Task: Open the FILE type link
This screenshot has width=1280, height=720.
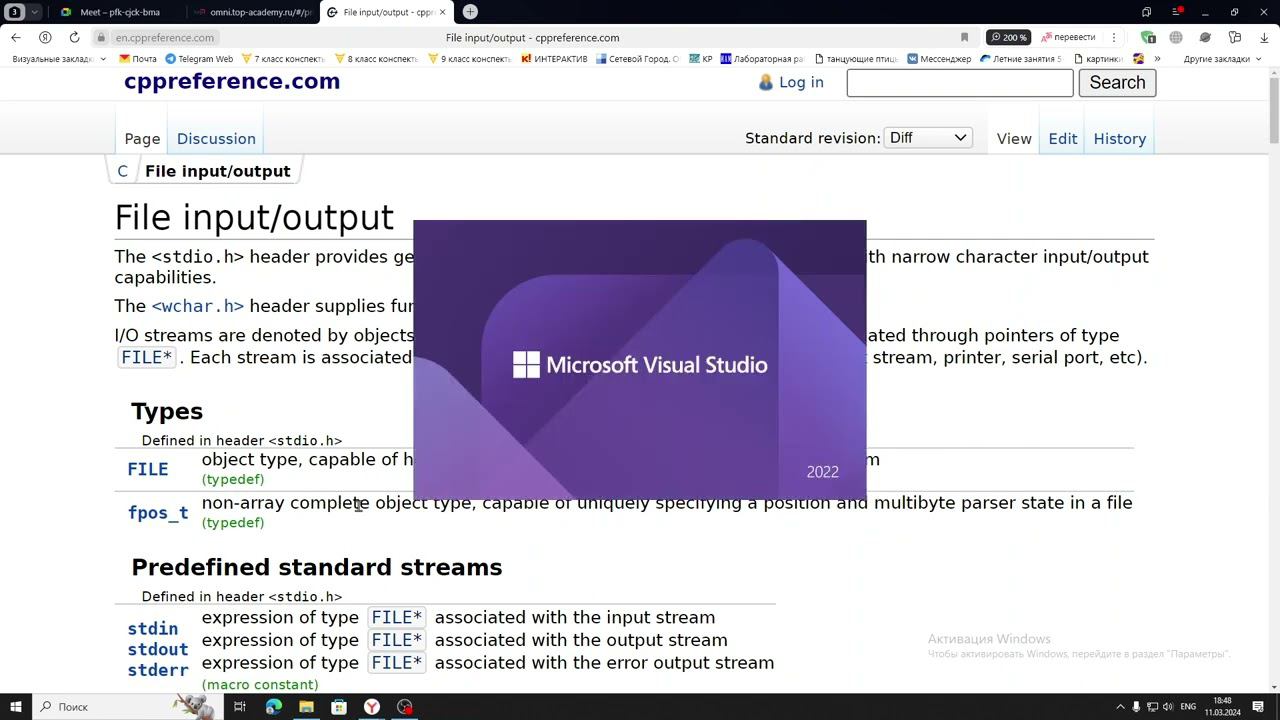Action: (148, 469)
